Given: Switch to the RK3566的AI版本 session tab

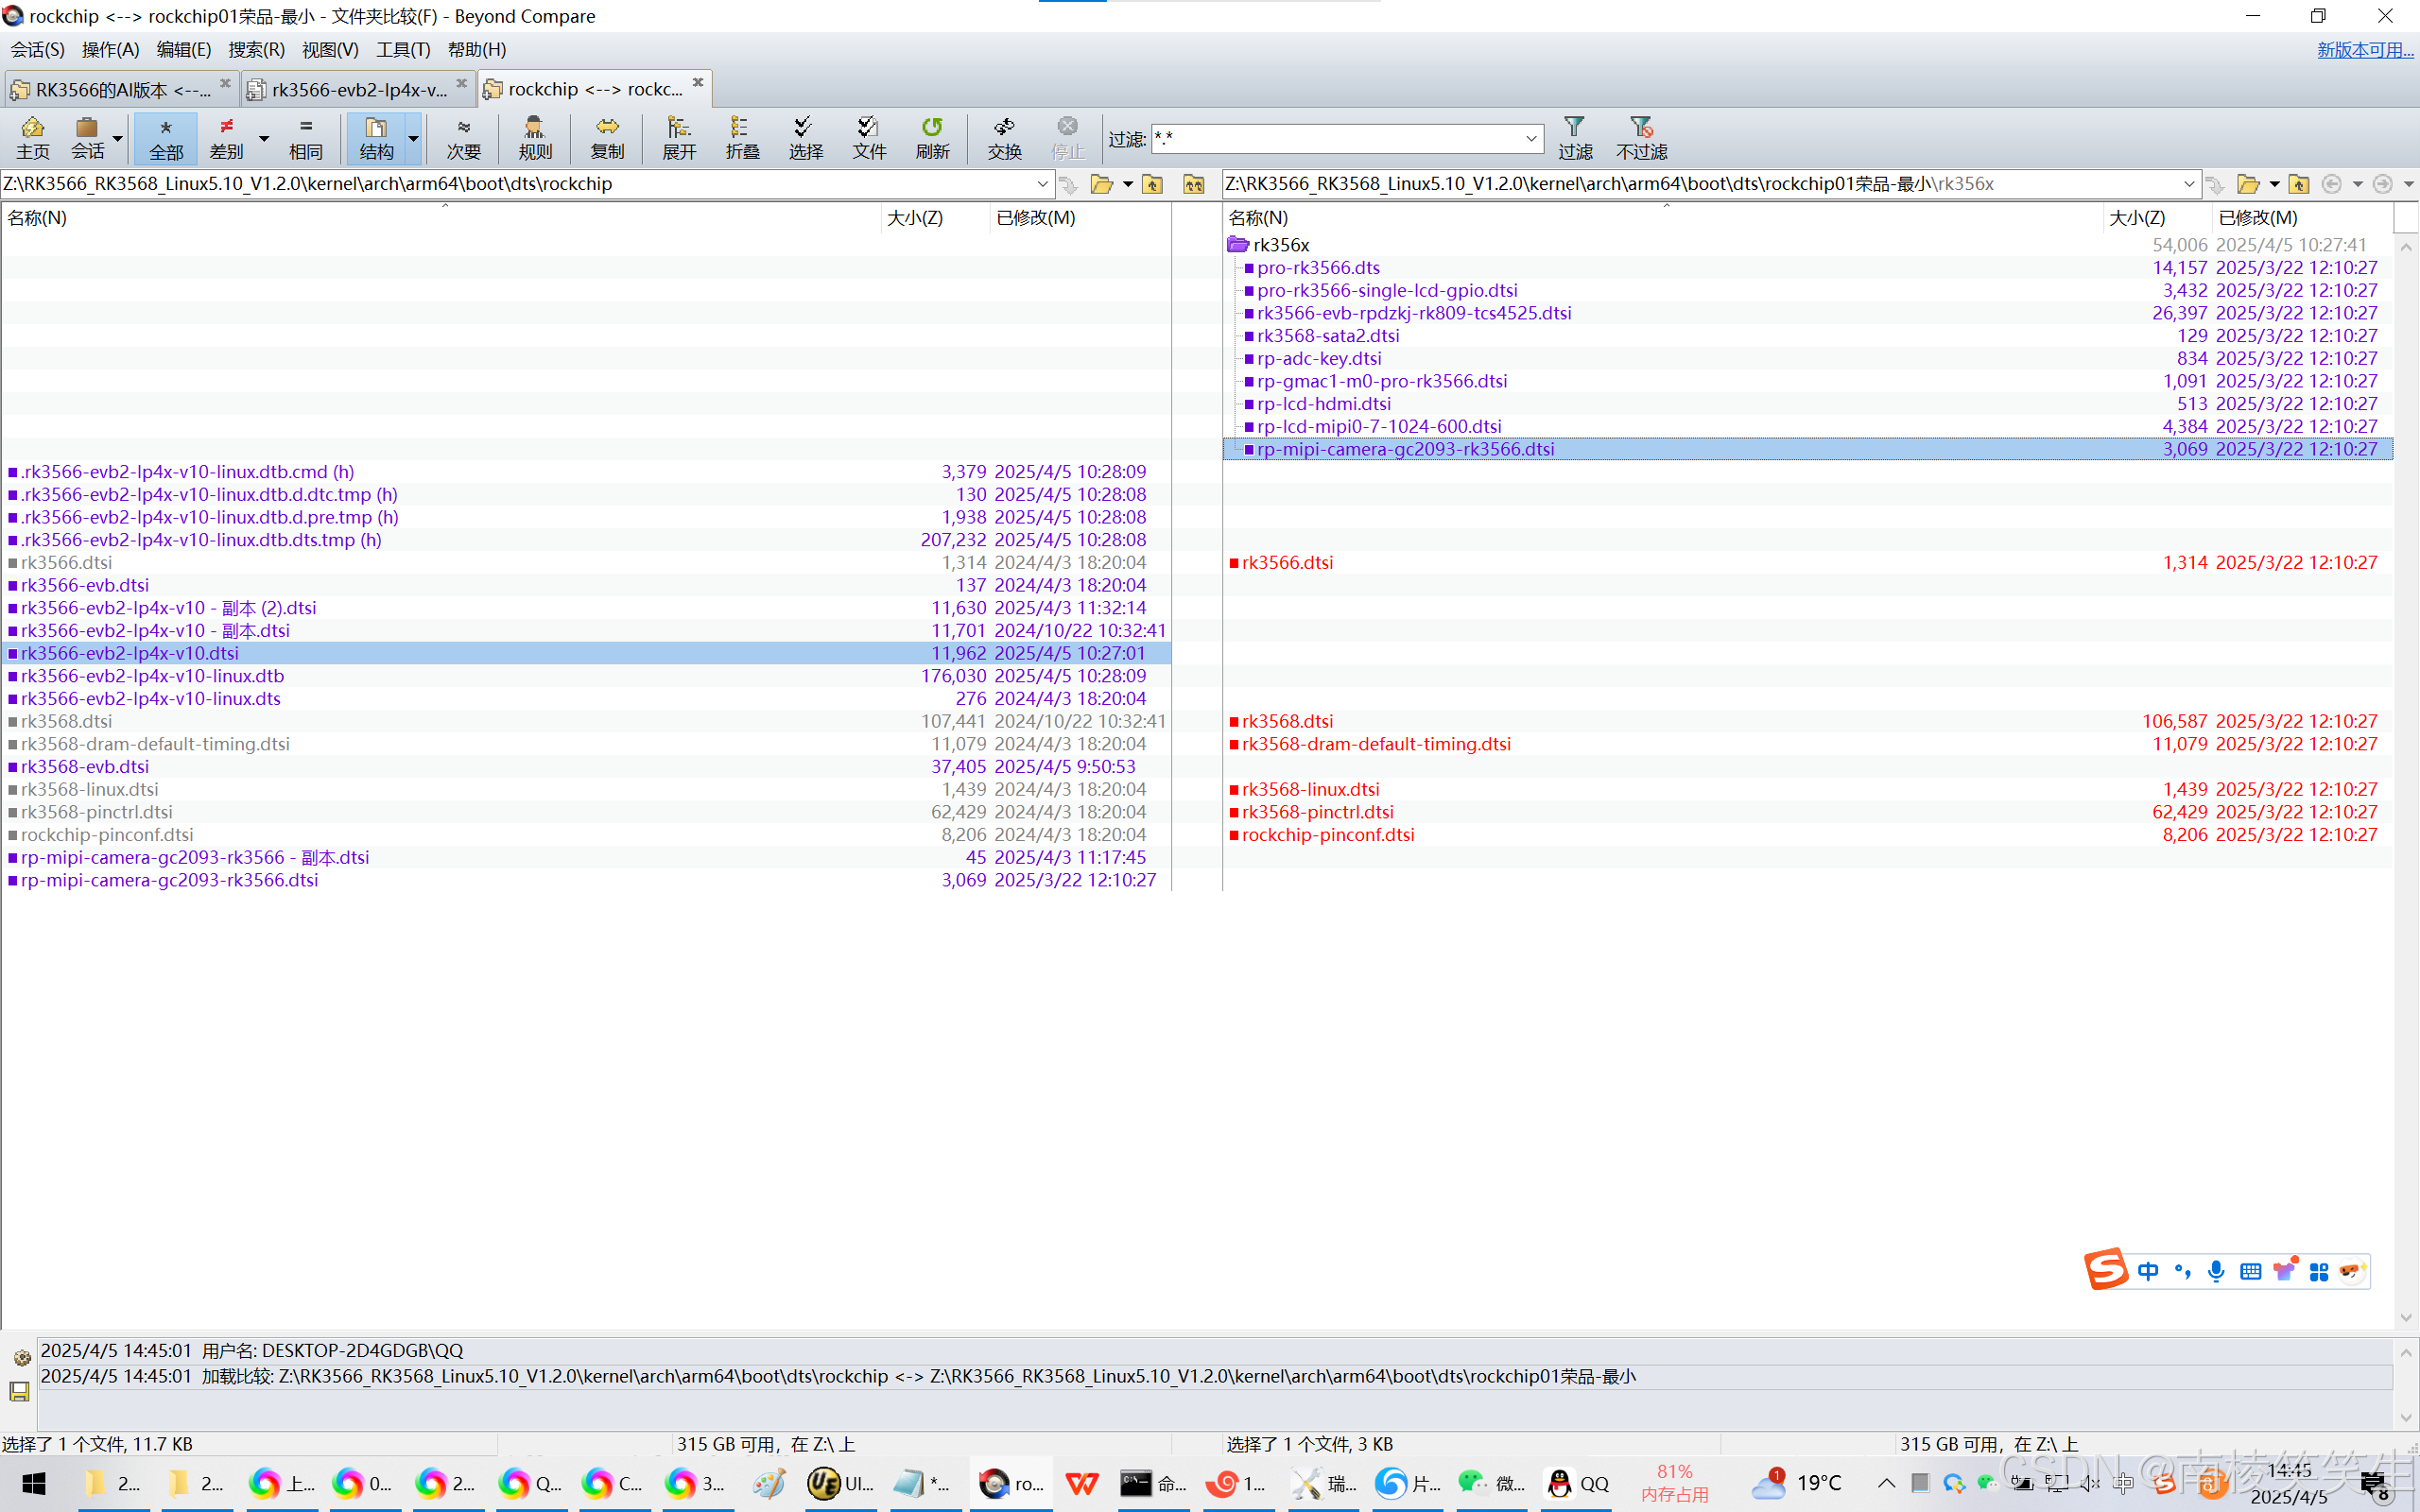Looking at the screenshot, I should click(122, 89).
